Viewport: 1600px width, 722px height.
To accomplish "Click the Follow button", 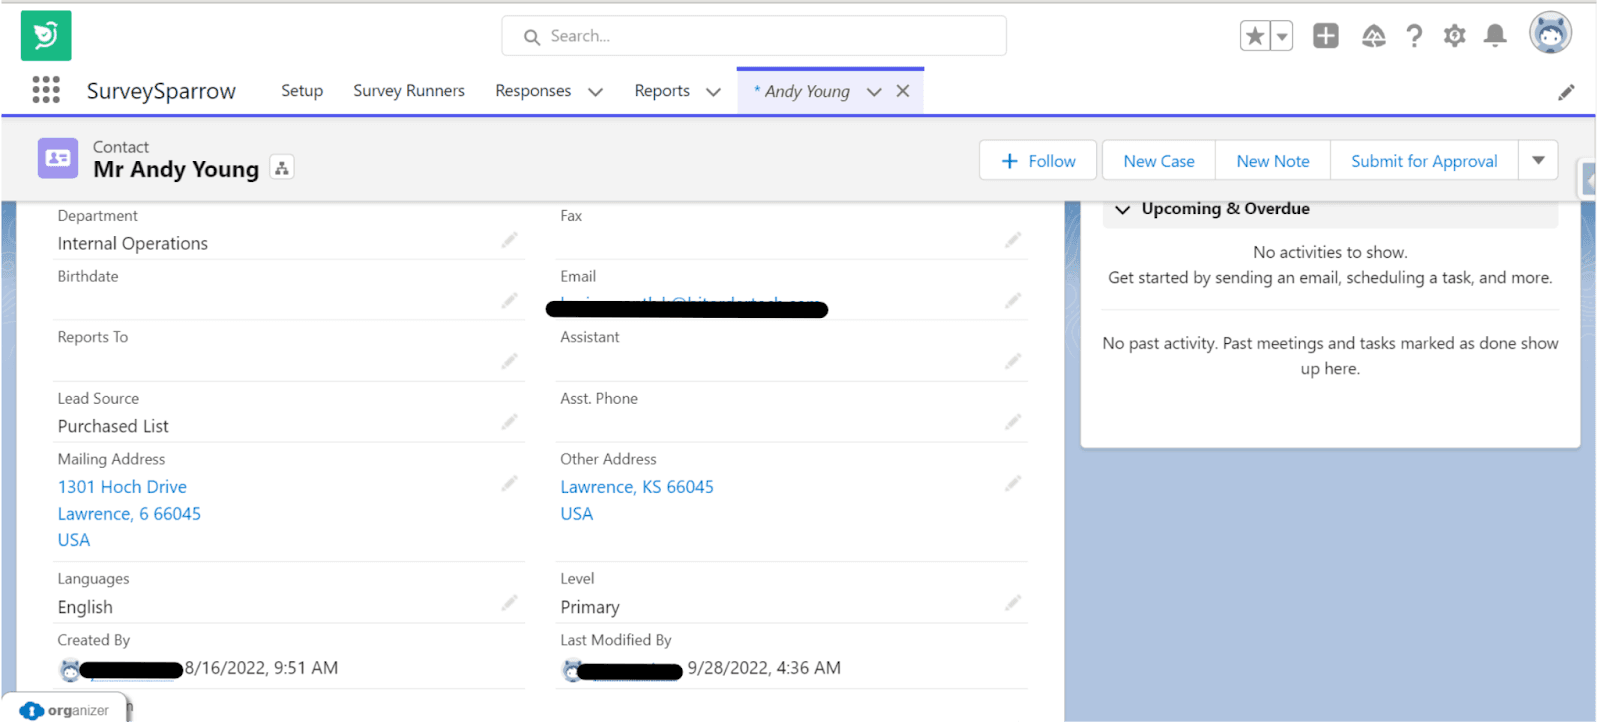I will [x=1038, y=161].
